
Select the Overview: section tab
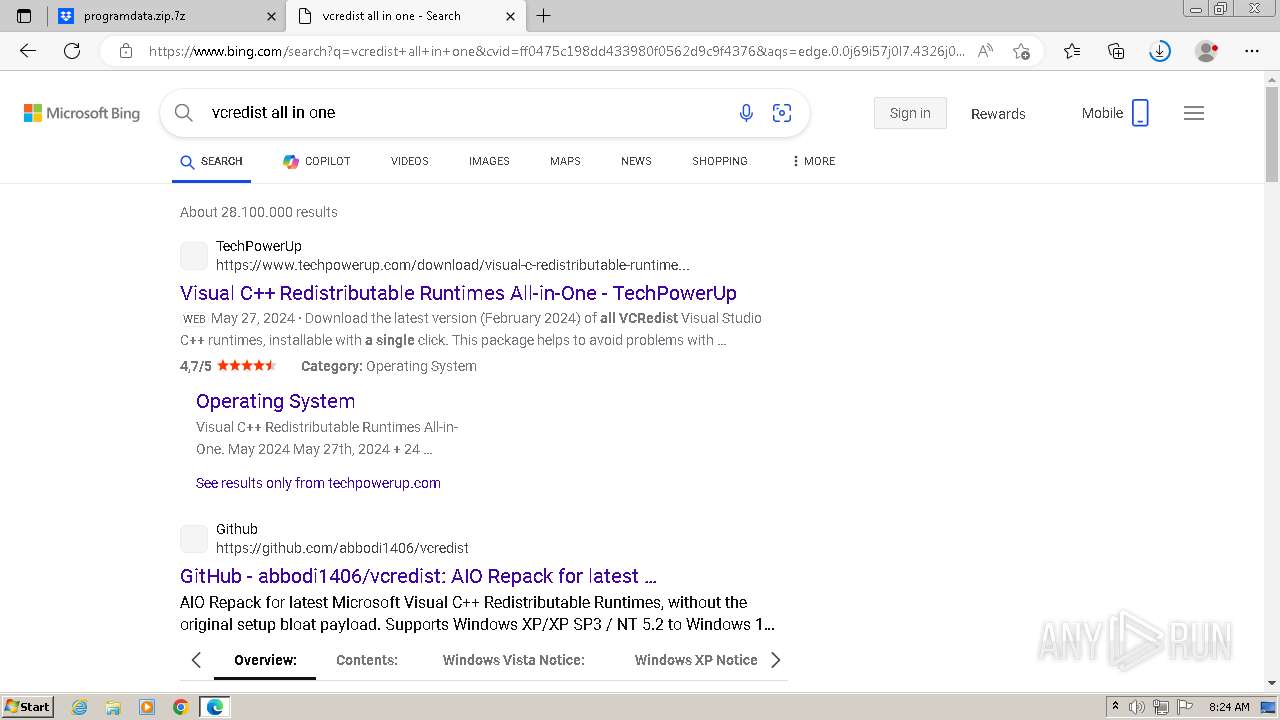point(265,660)
